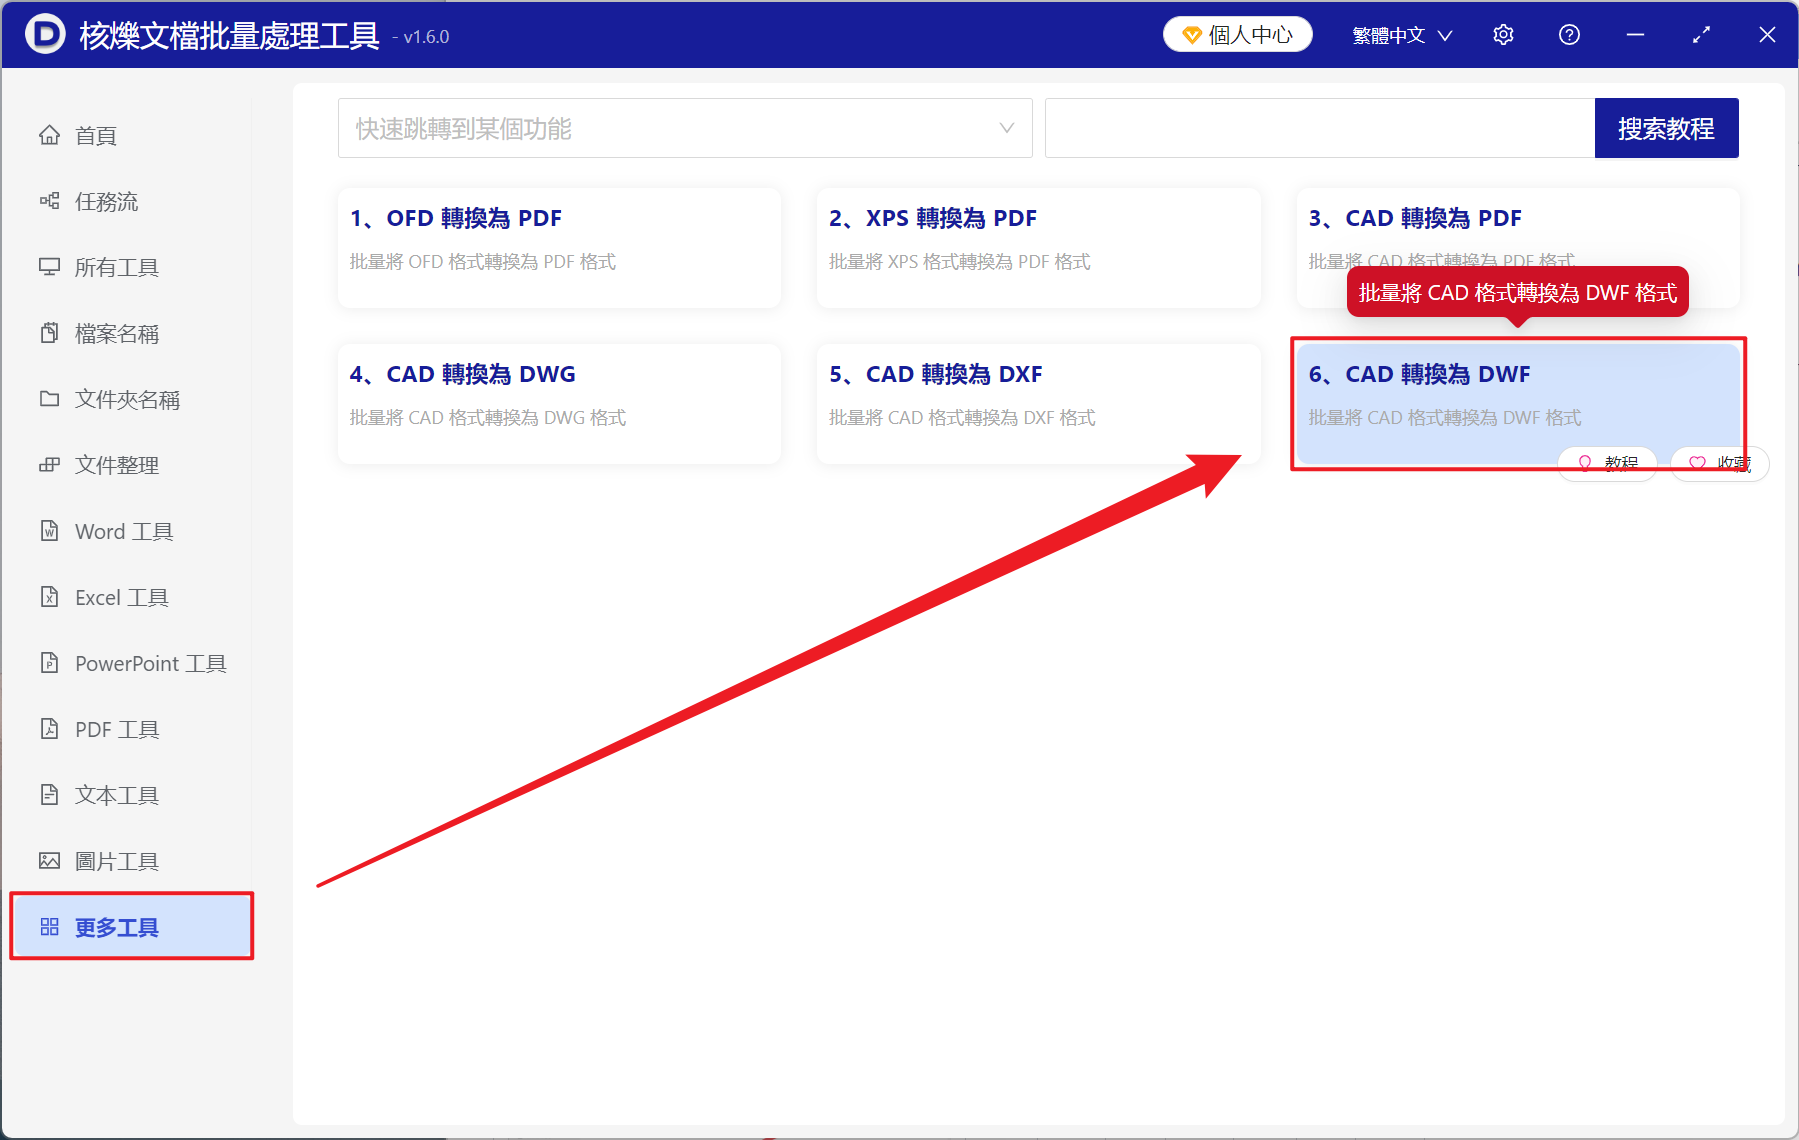Switch to 所有工具 section
This screenshot has height=1140, width=1799.
[114, 267]
